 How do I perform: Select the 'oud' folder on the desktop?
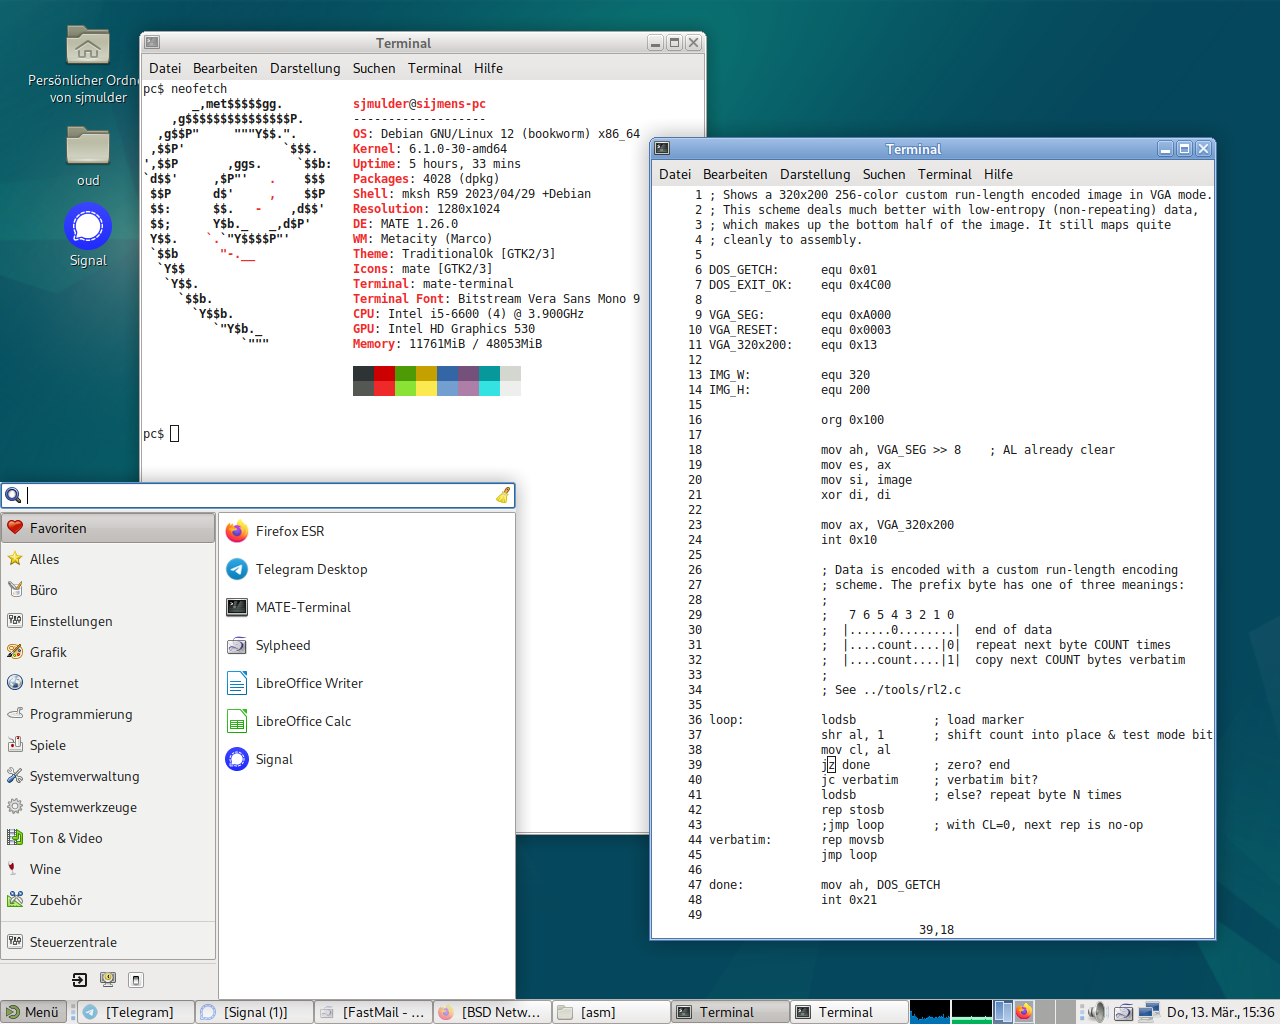point(88,148)
